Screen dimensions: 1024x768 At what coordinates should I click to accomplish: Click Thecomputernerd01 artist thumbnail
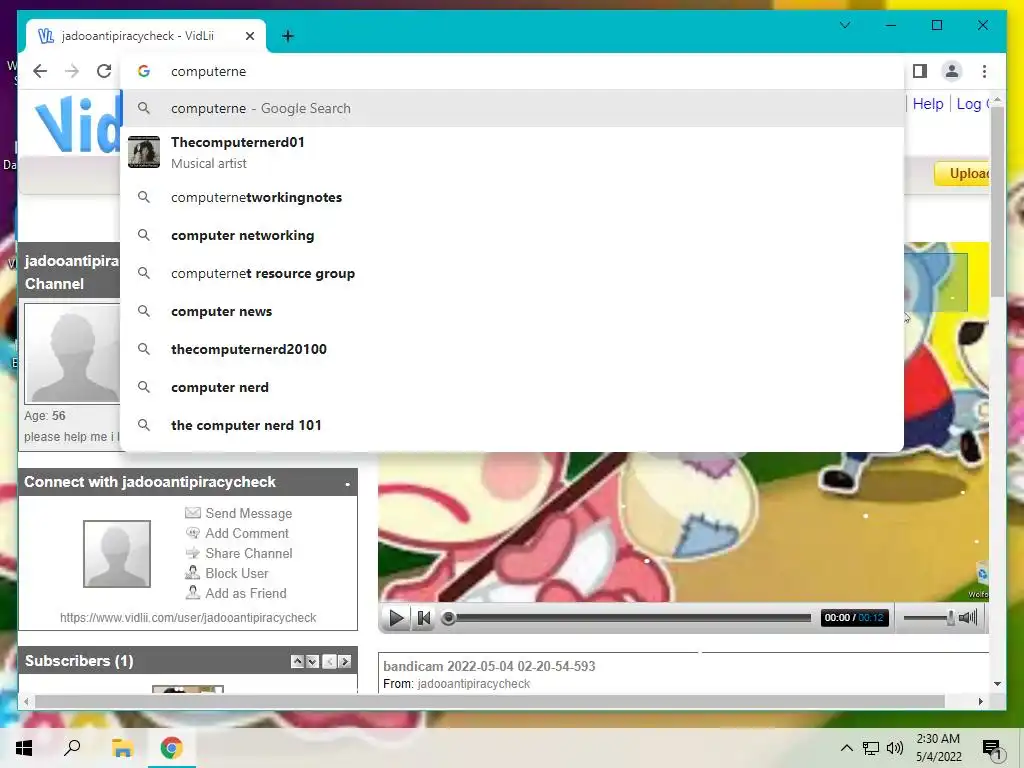tap(144, 152)
